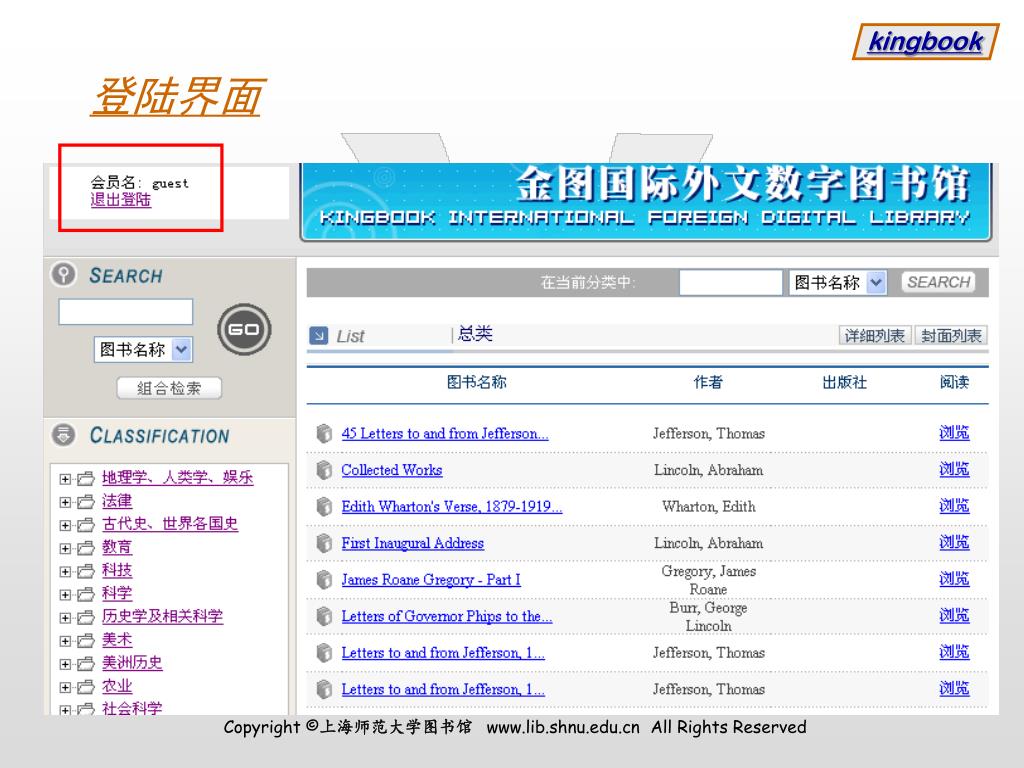Click the blue List arrow icon

click(x=318, y=336)
